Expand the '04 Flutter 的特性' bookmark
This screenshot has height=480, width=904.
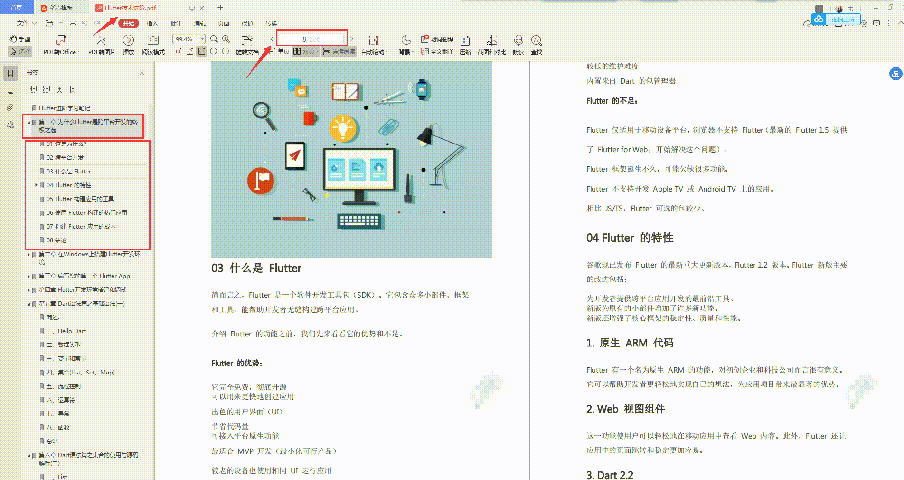click(36, 185)
